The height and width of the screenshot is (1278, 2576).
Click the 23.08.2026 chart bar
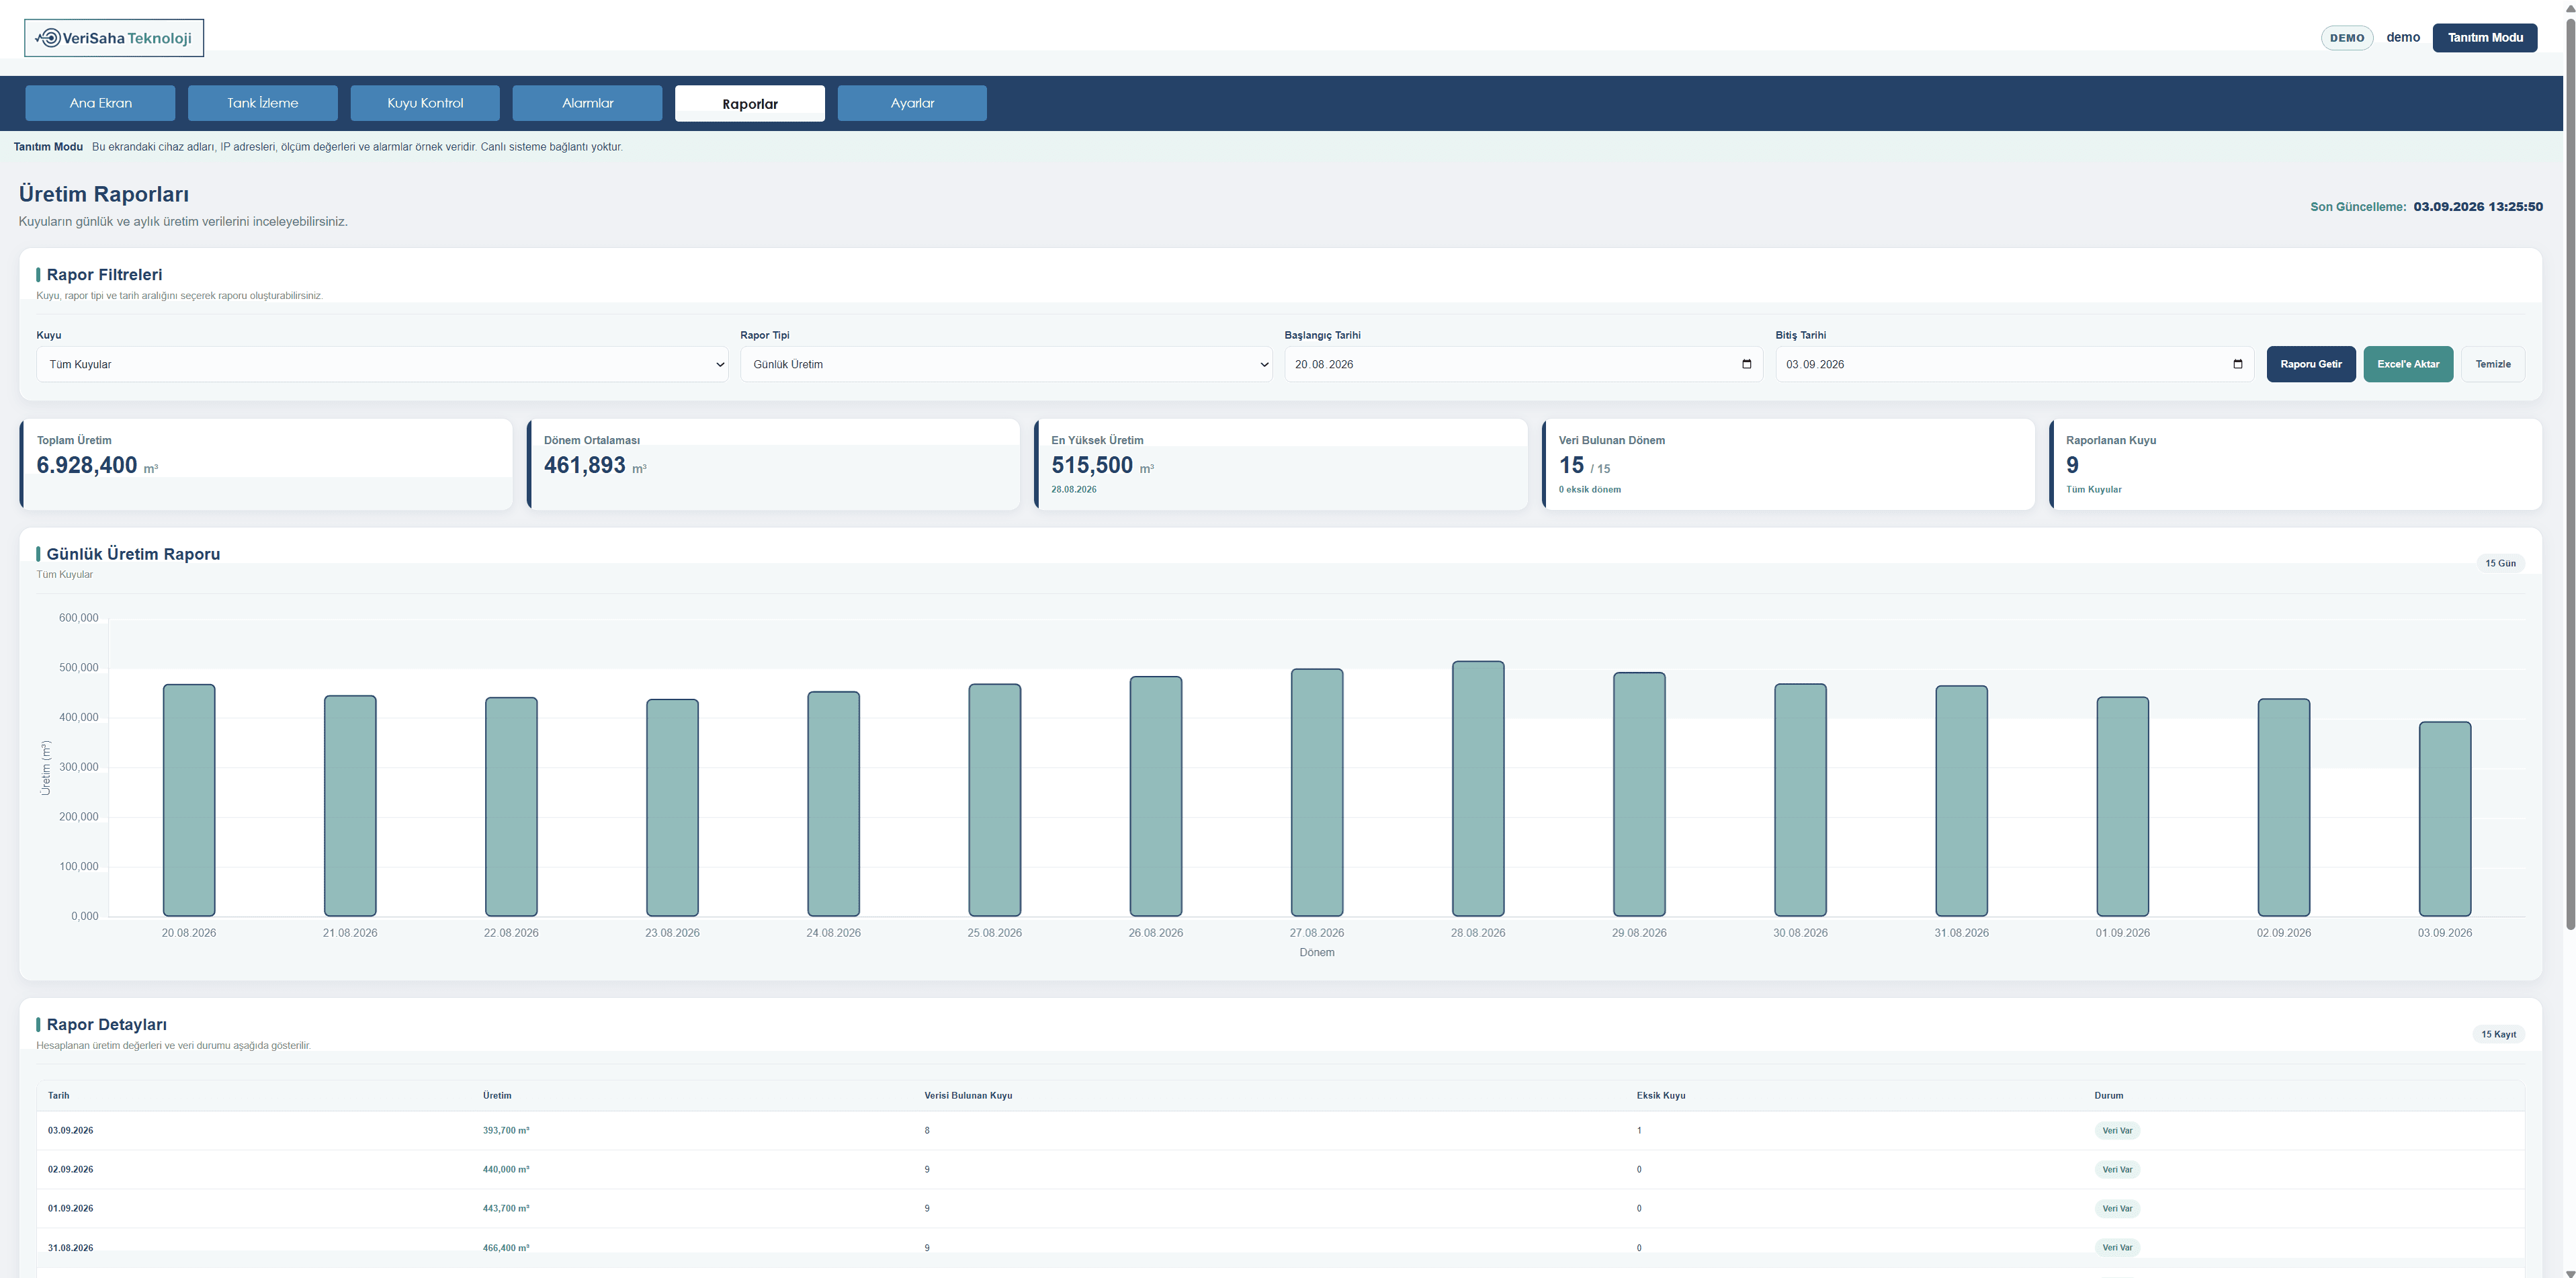[x=672, y=808]
